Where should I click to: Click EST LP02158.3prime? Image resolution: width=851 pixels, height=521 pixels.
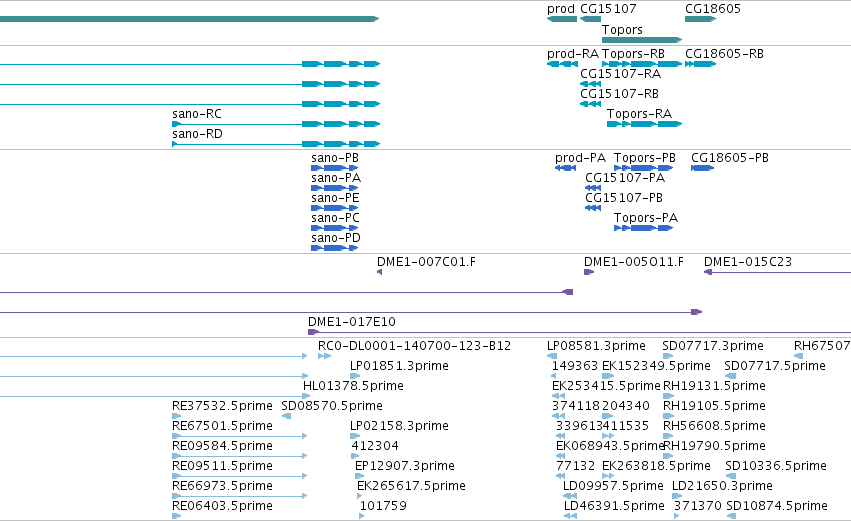click(355, 437)
